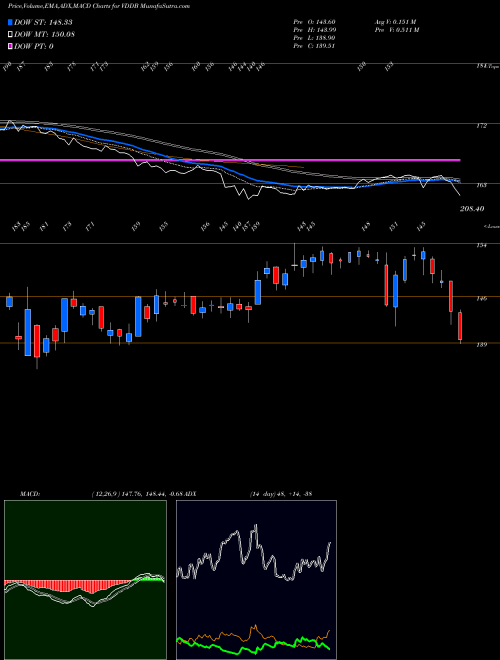Select the 'DOW PT: 0' legend label
The width and height of the screenshot is (500, 660).
(34, 46)
